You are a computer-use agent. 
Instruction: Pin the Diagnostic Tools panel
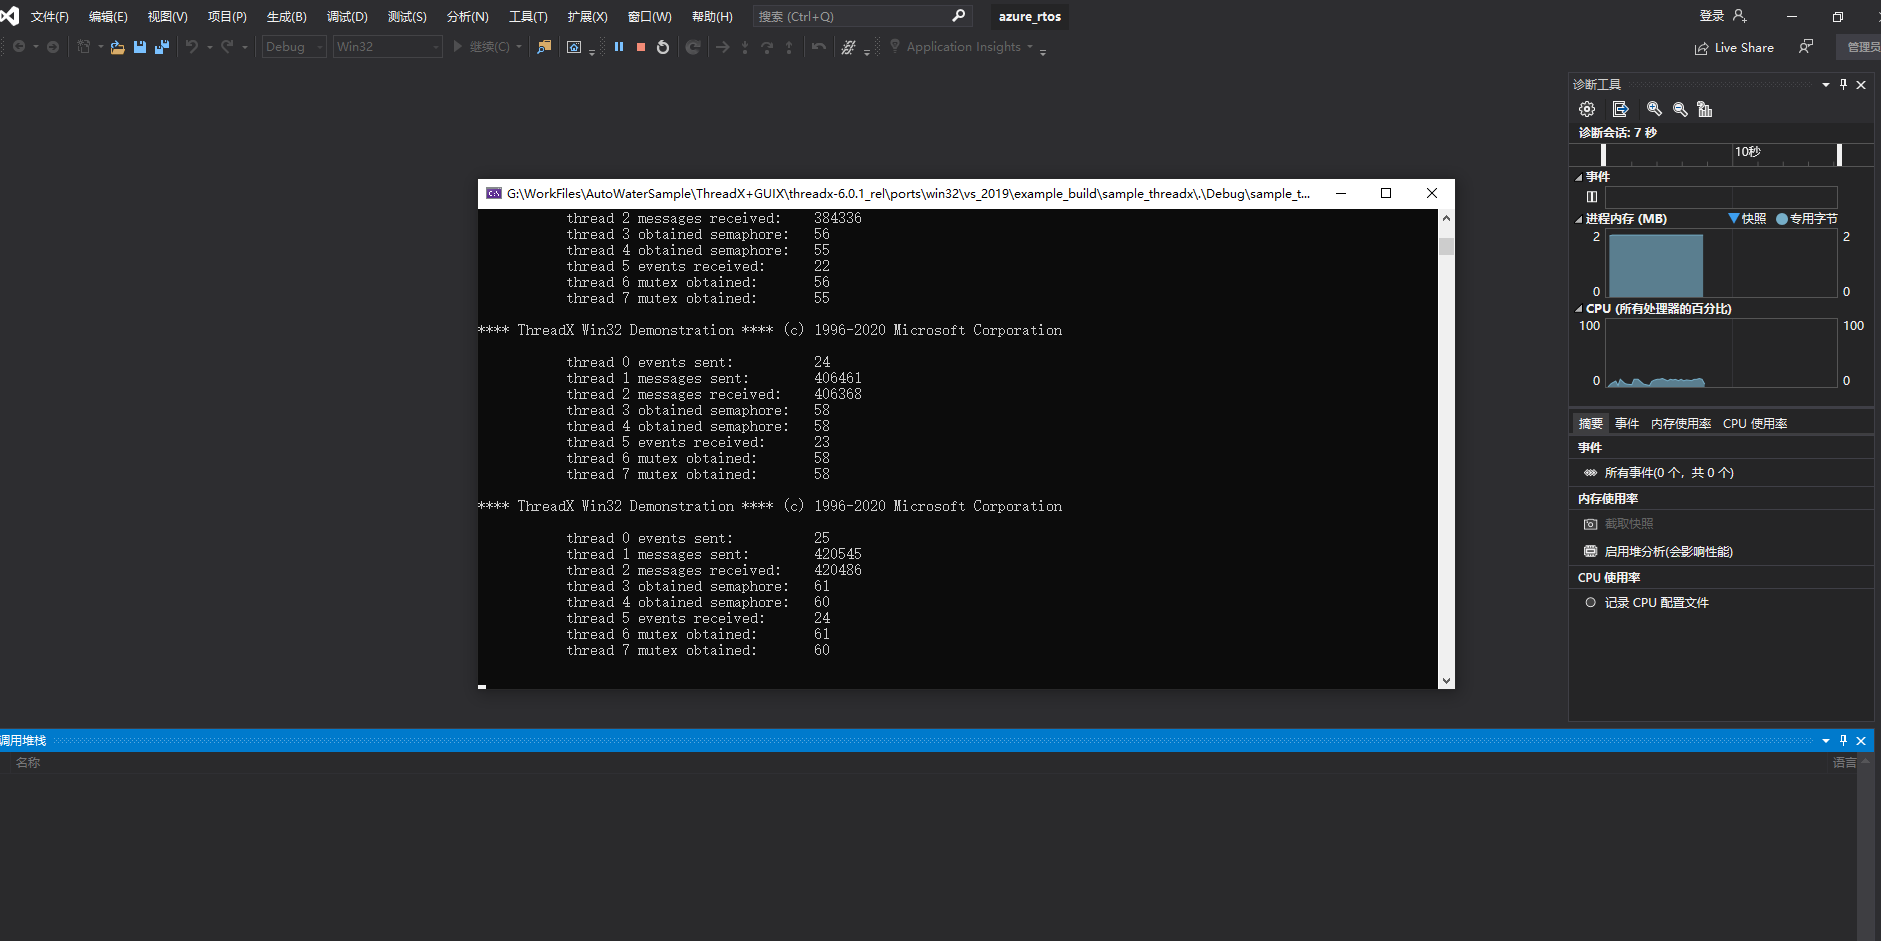point(1844,85)
